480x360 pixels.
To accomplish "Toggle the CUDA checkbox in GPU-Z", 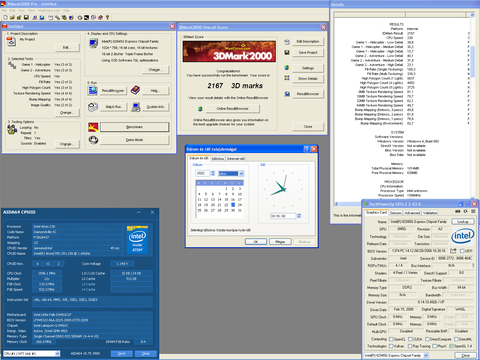I will tap(411, 339).
